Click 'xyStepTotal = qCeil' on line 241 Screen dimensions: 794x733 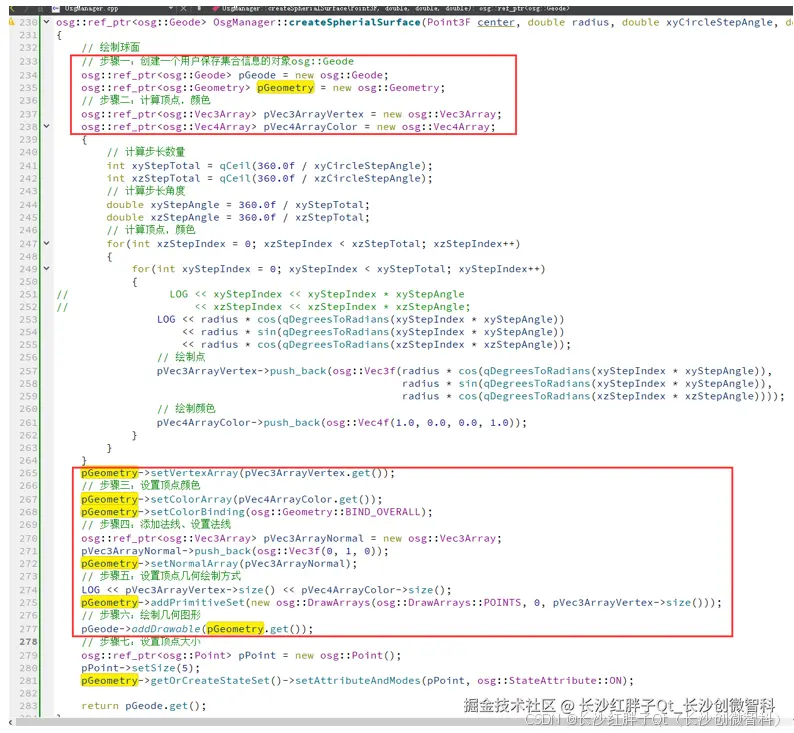[x=191, y=166]
